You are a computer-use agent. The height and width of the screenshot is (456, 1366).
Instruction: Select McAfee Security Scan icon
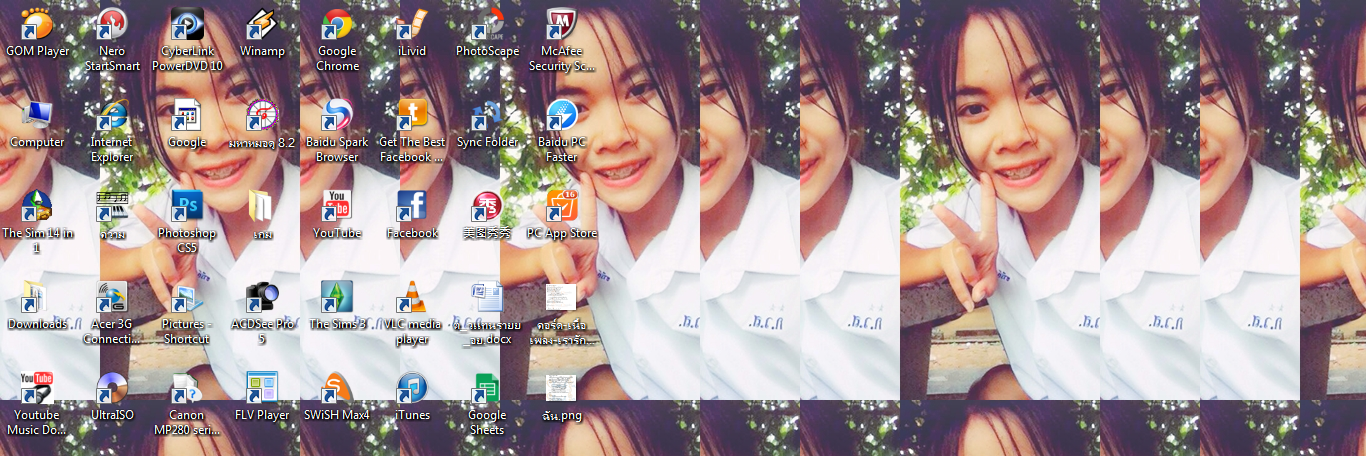[562, 24]
